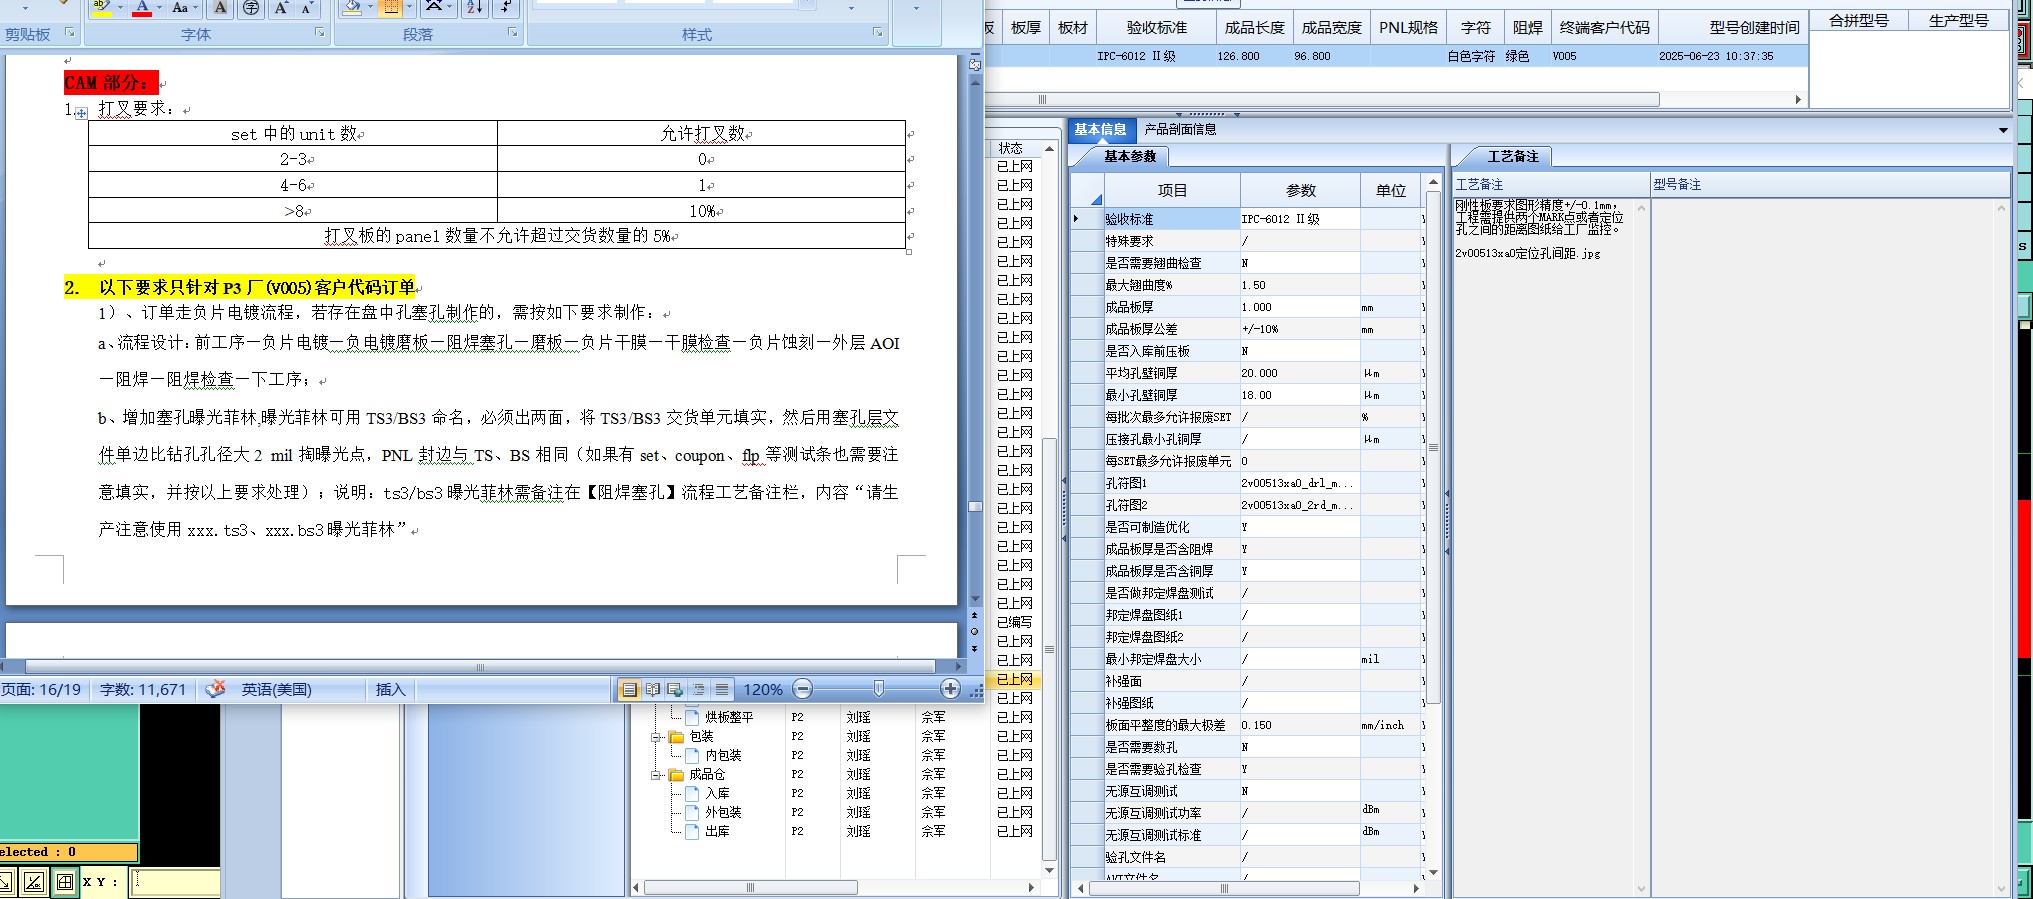2033x899 pixels.
Task: Apply the paragraph borders button
Action: (391, 7)
